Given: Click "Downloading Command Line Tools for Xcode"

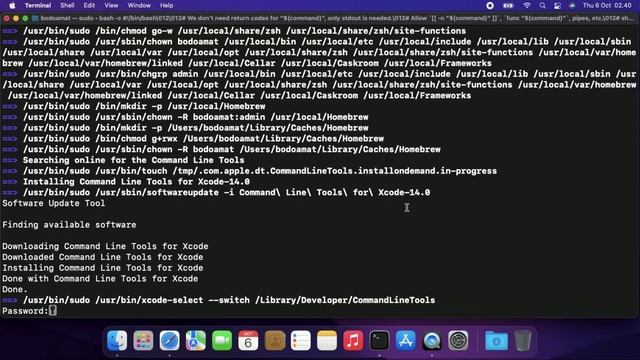Looking at the screenshot, I should coord(105,246).
